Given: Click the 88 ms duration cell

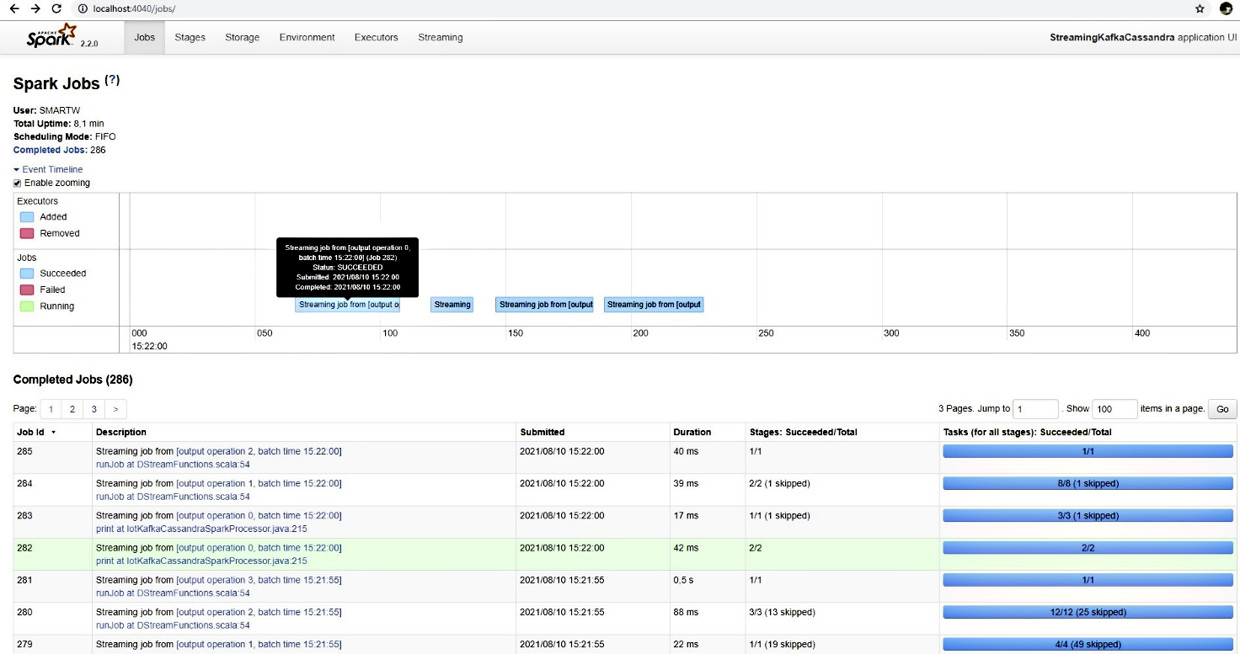Looking at the screenshot, I should coord(708,618).
